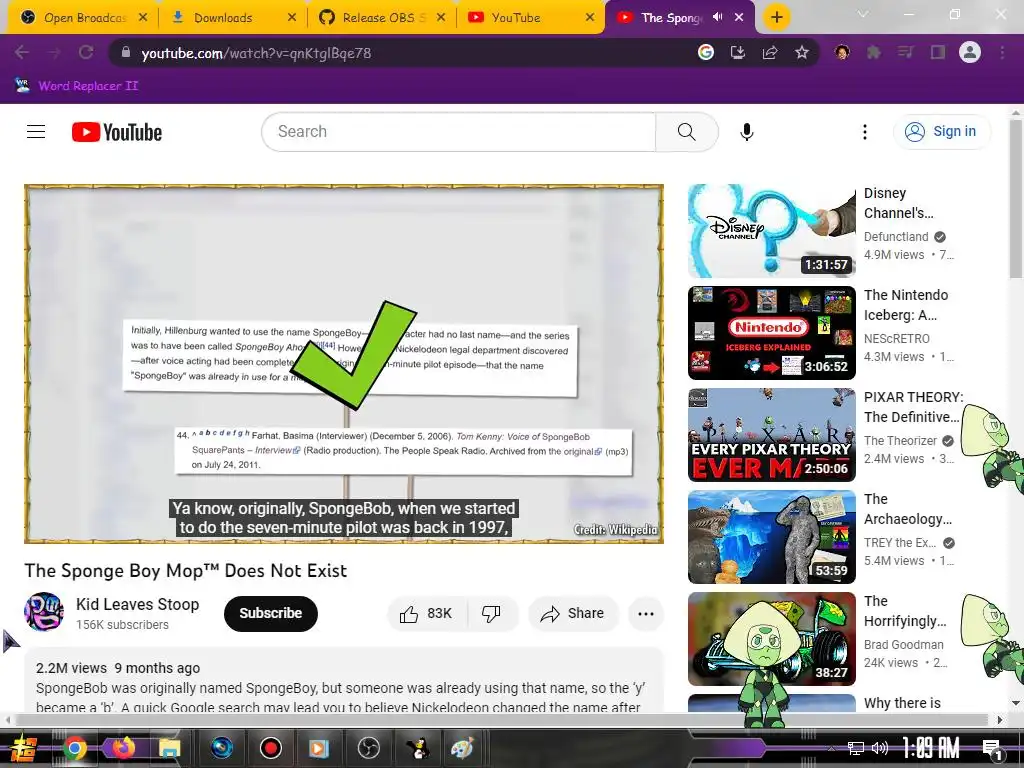Screen dimensions: 1024x768
Task: Mute the audio on the Sponge tab
Action: click(718, 18)
